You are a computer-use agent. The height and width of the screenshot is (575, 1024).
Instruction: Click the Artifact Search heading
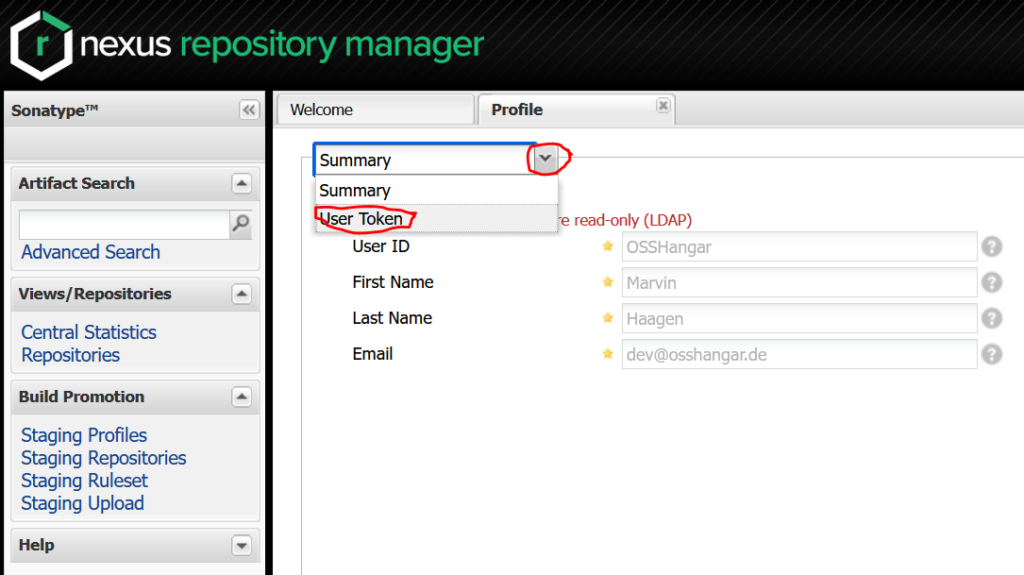pos(76,184)
